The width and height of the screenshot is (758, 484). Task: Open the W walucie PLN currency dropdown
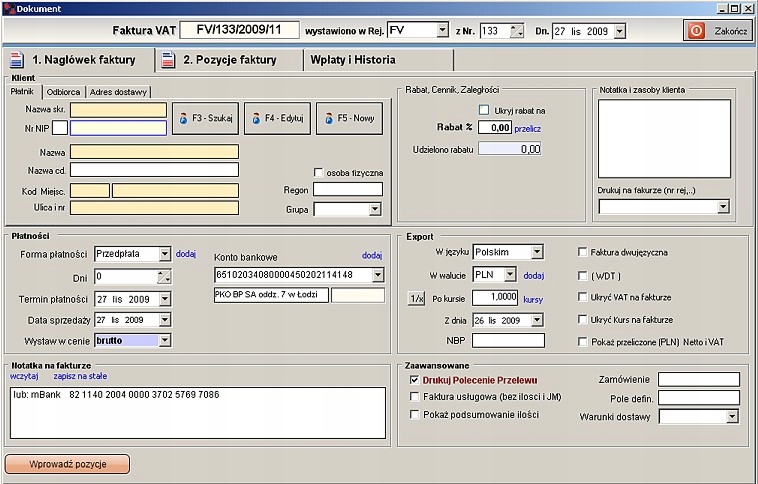pyautogui.click(x=510, y=275)
